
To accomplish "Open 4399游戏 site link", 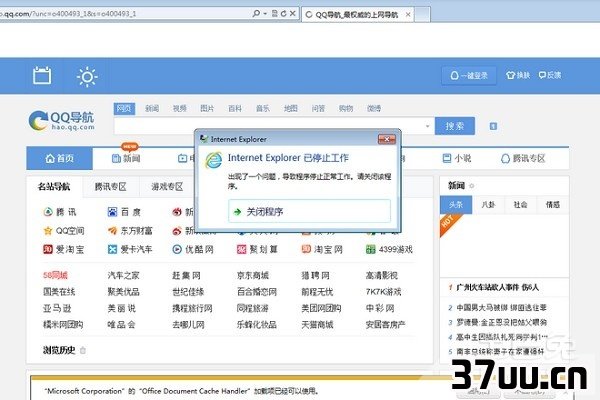I will tap(389, 250).
